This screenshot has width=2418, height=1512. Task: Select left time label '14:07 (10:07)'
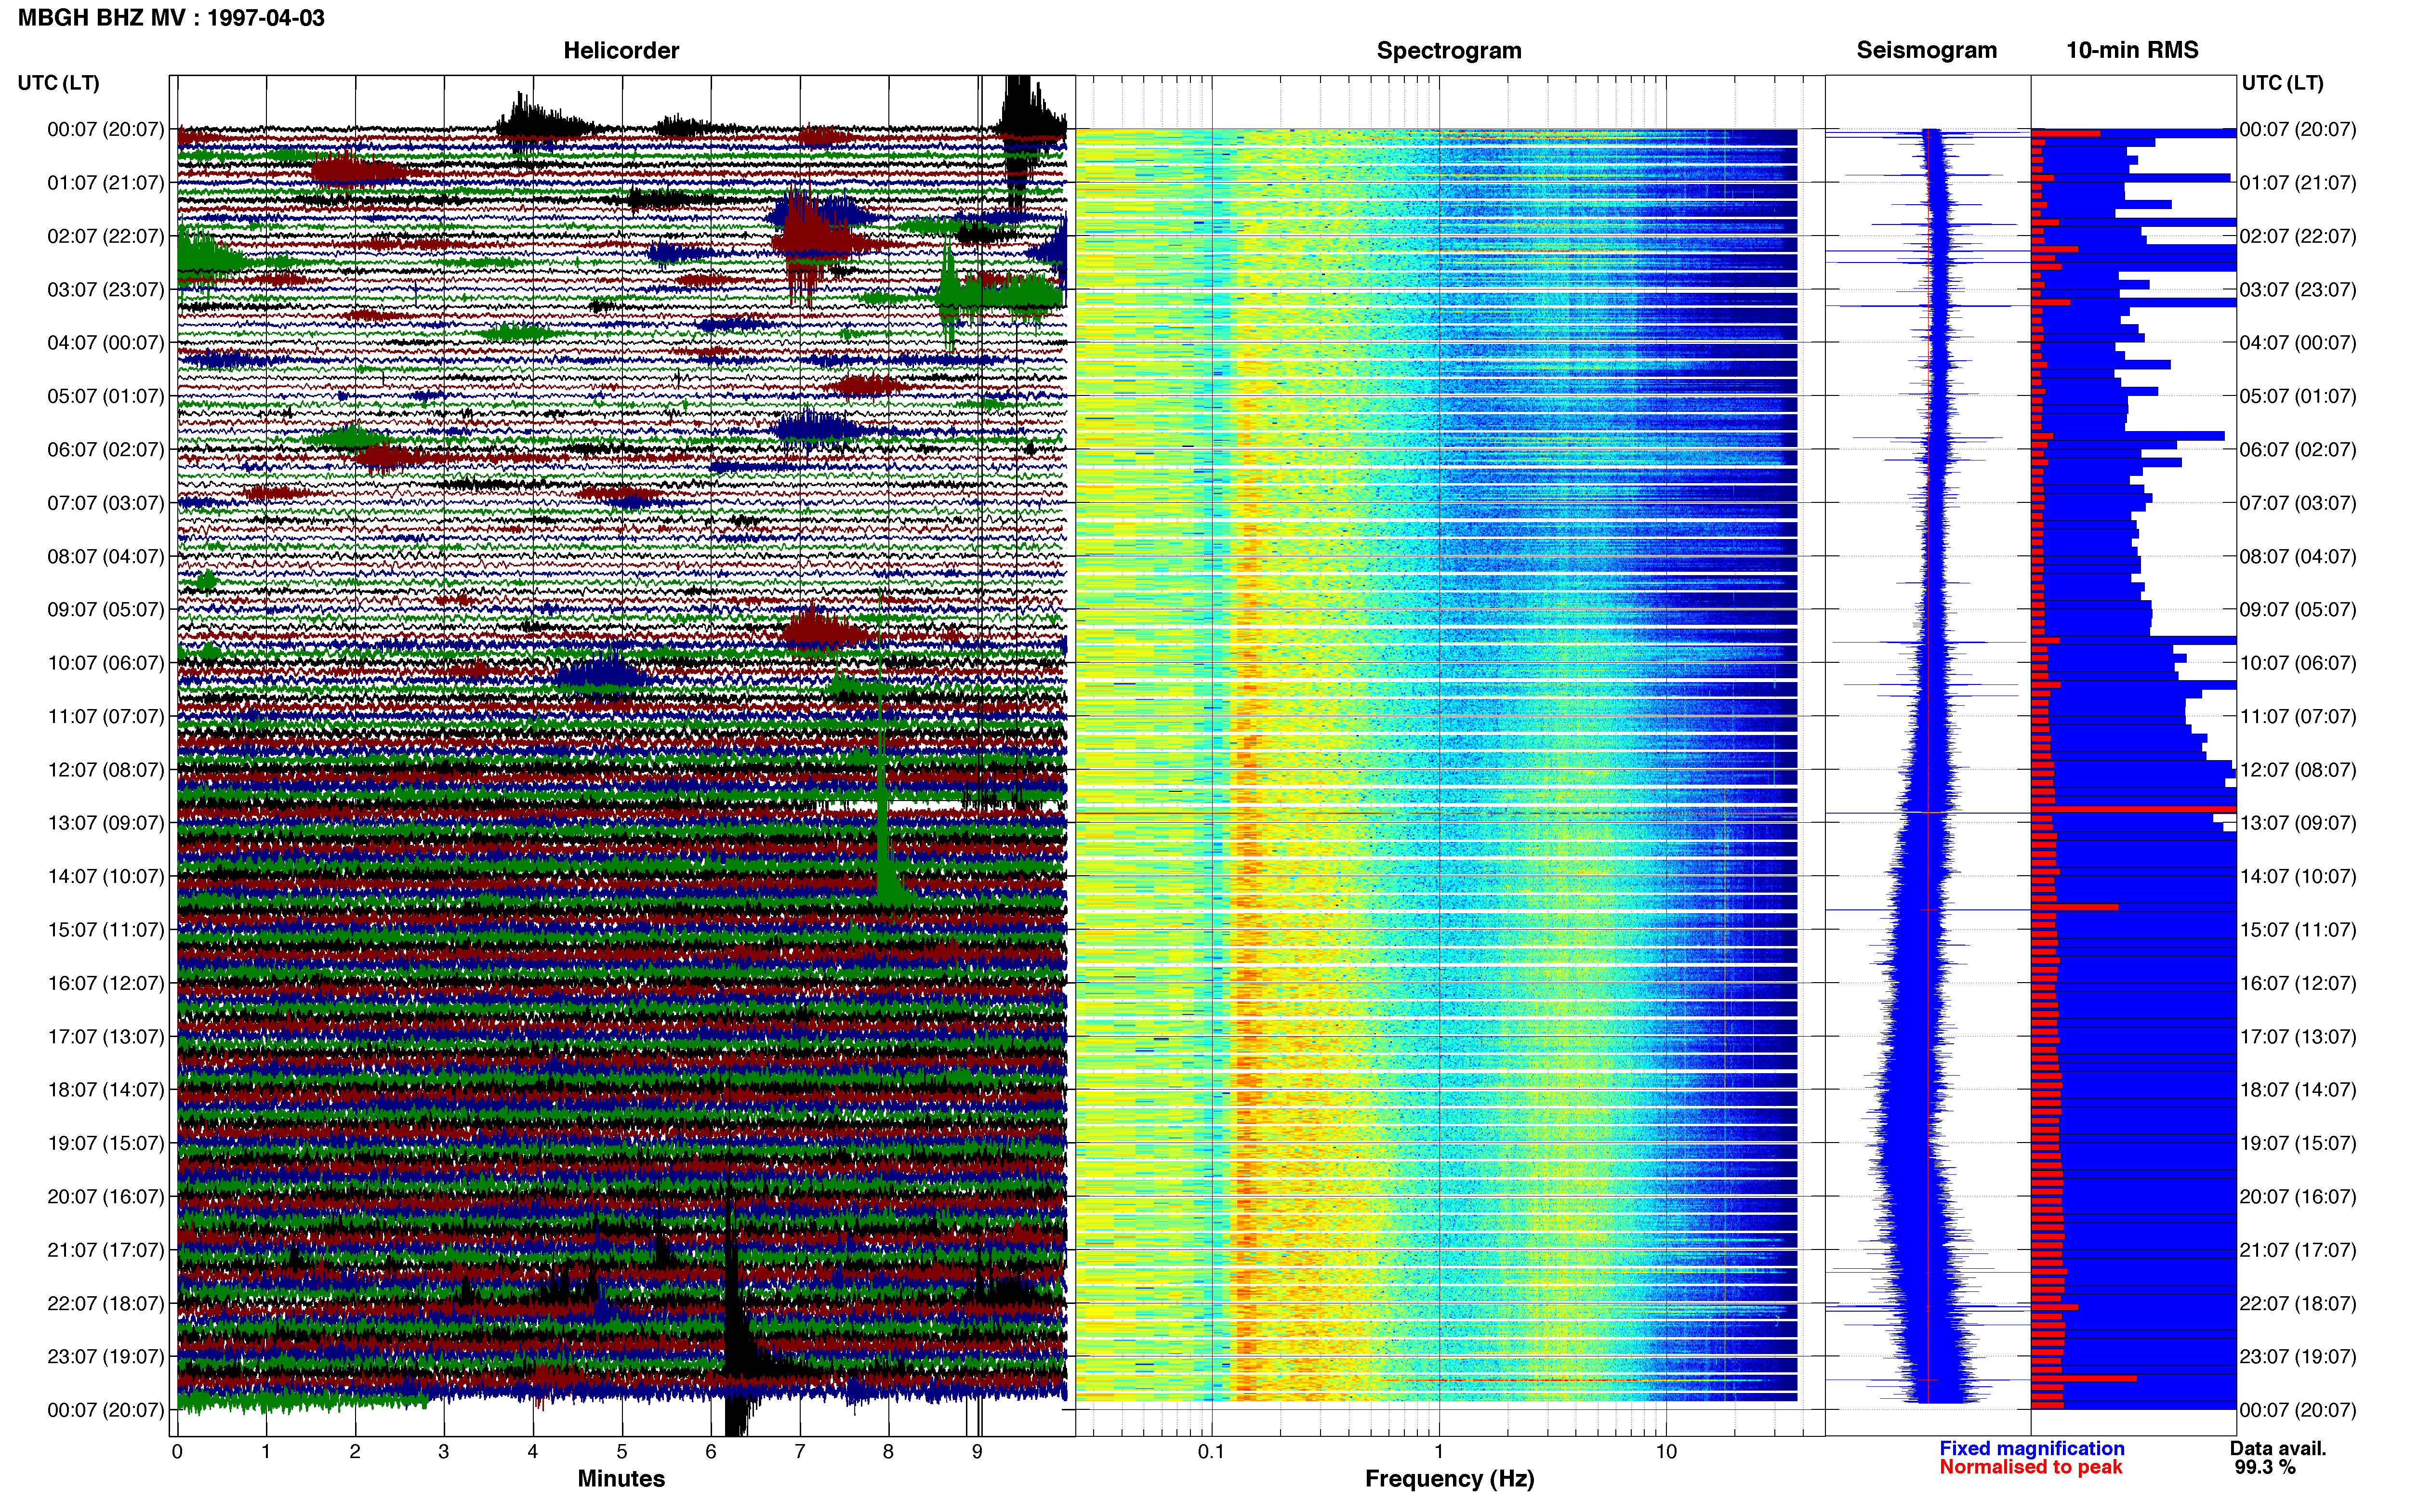coord(106,876)
